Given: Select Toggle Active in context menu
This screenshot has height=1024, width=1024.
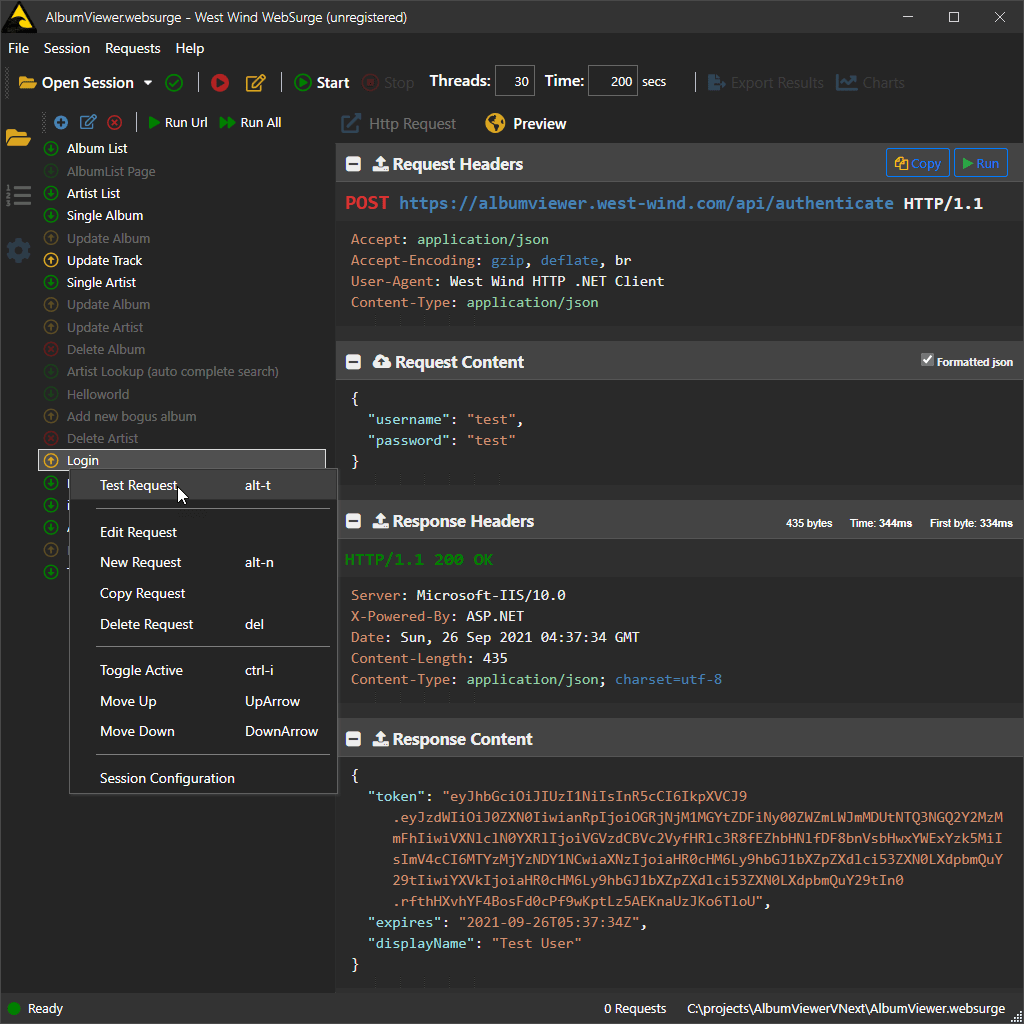Looking at the screenshot, I should click(141, 670).
